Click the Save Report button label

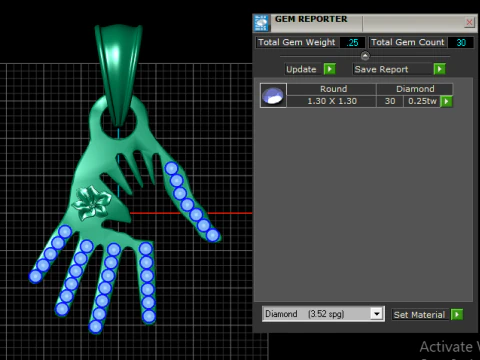(x=381, y=69)
